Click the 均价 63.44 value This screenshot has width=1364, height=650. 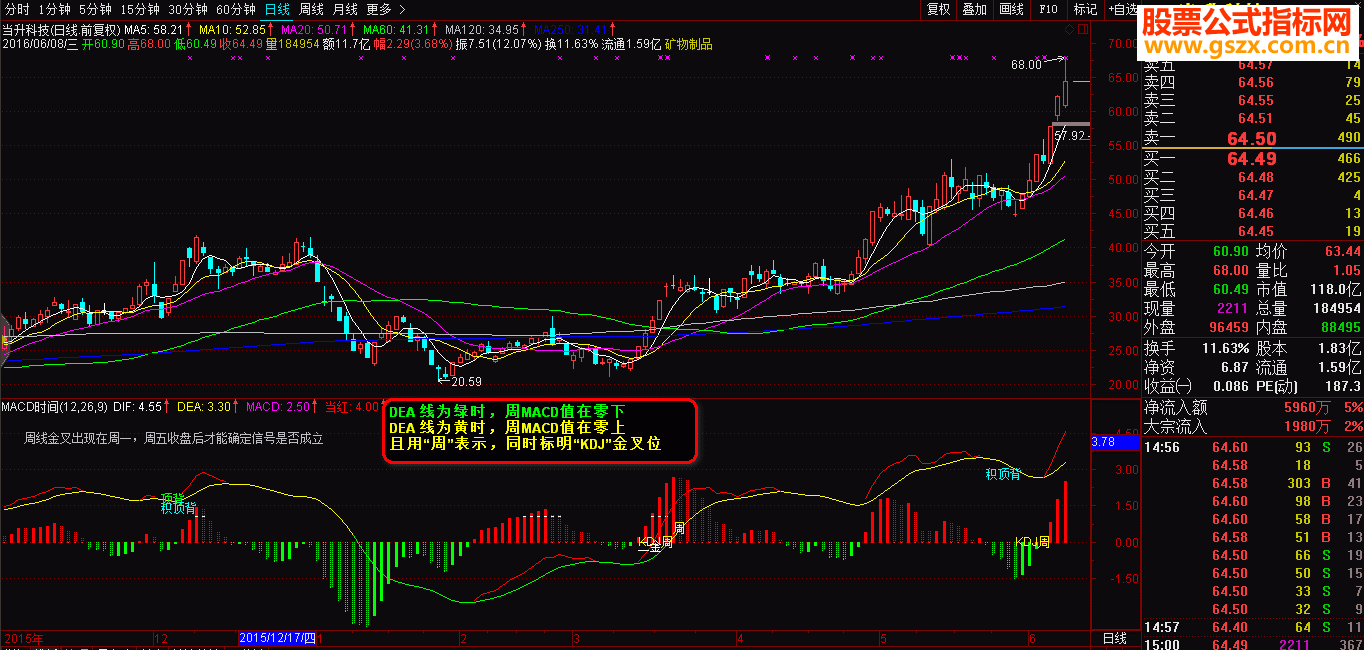point(1341,251)
